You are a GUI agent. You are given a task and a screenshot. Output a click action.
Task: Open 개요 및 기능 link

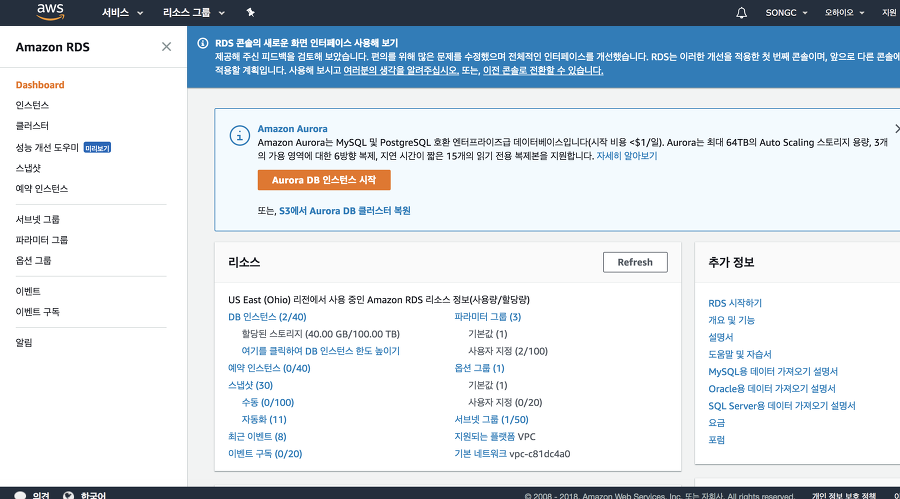pyautogui.click(x=732, y=320)
